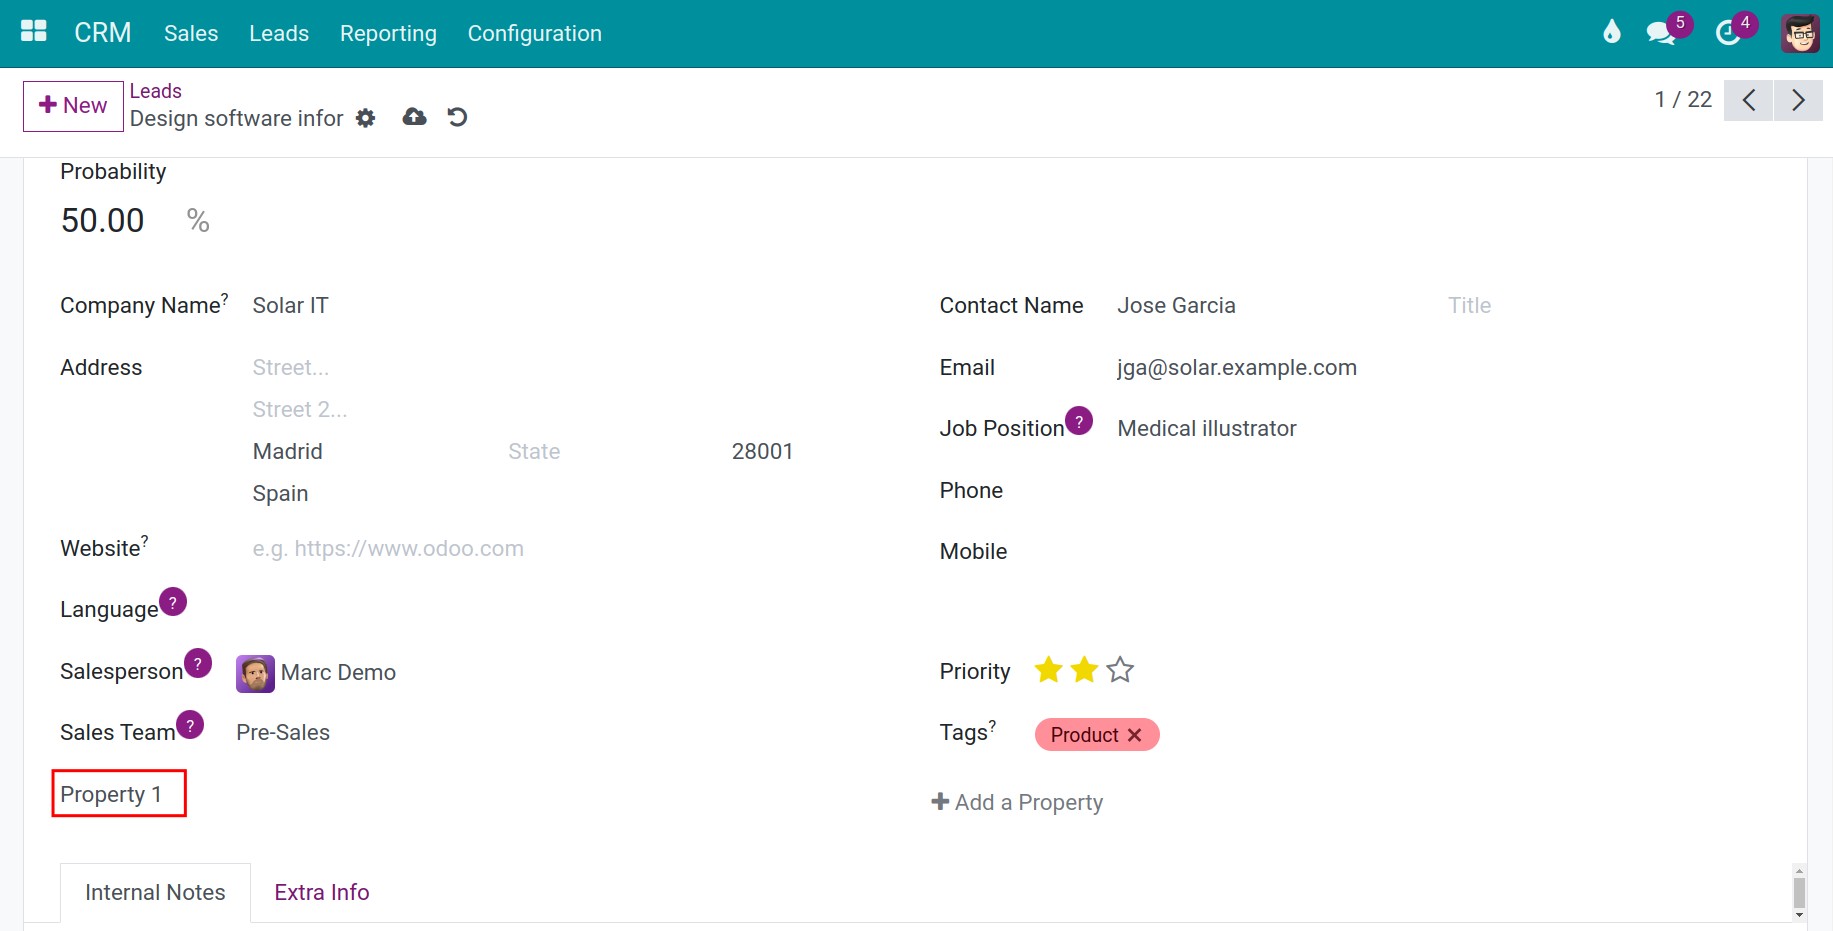Image resolution: width=1833 pixels, height=931 pixels.
Task: Show Salesperson help tooltip icon
Action: tap(198, 663)
